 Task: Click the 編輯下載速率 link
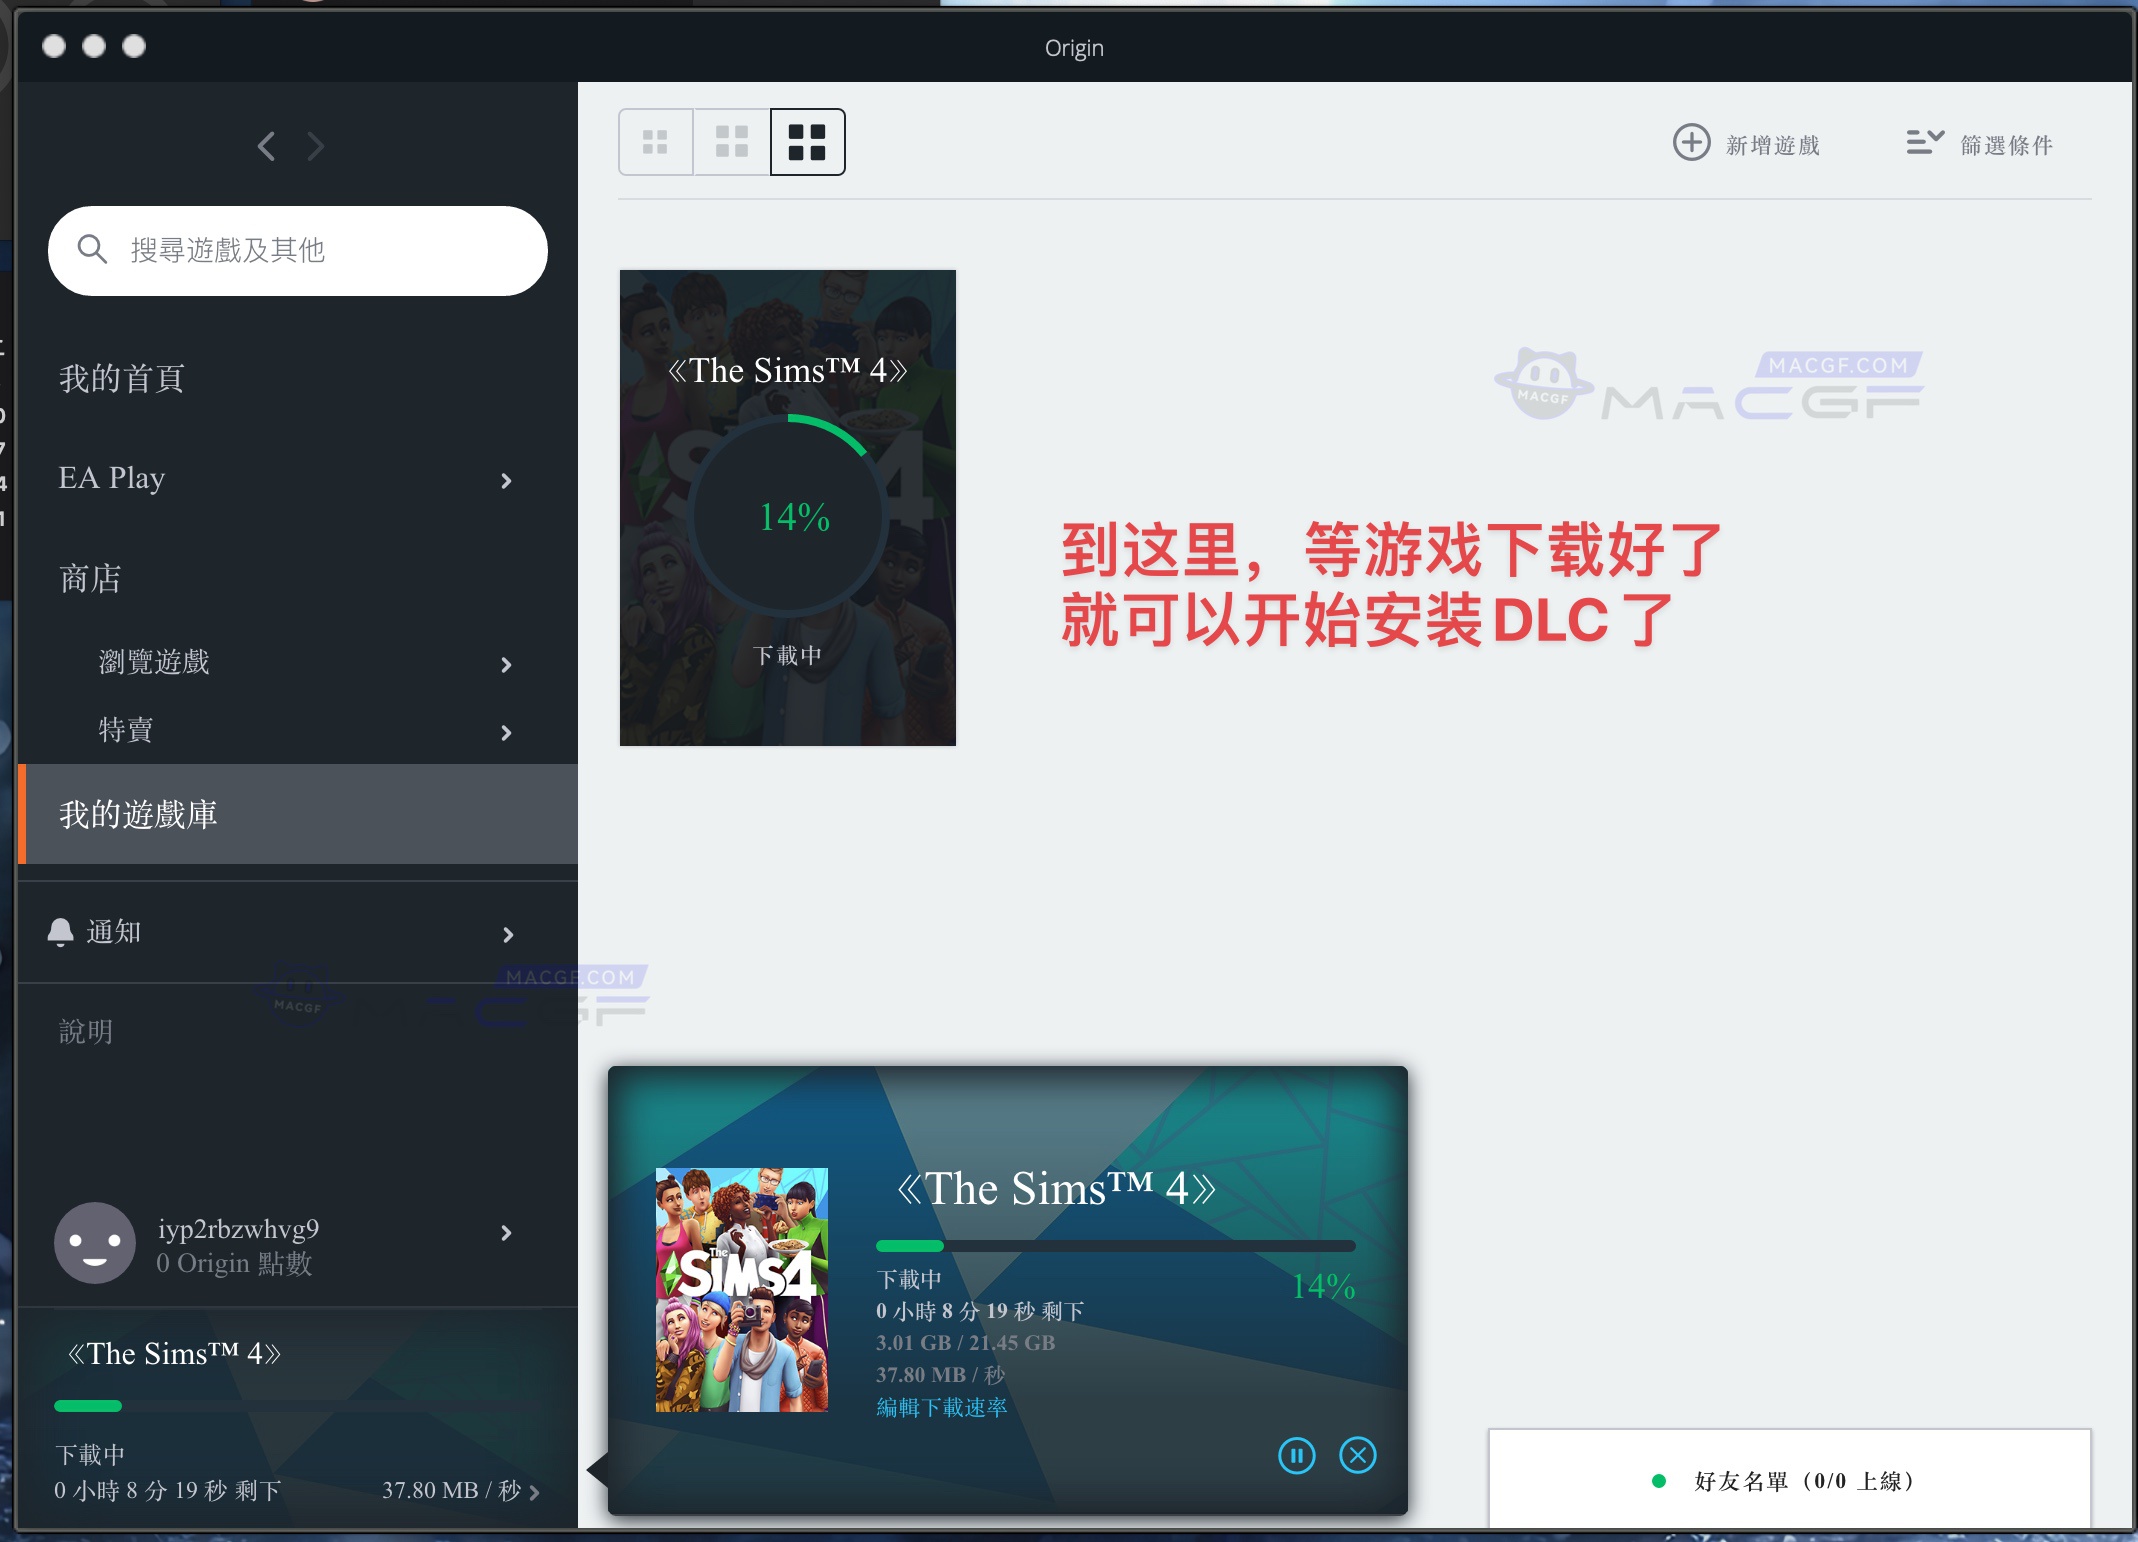click(940, 1407)
